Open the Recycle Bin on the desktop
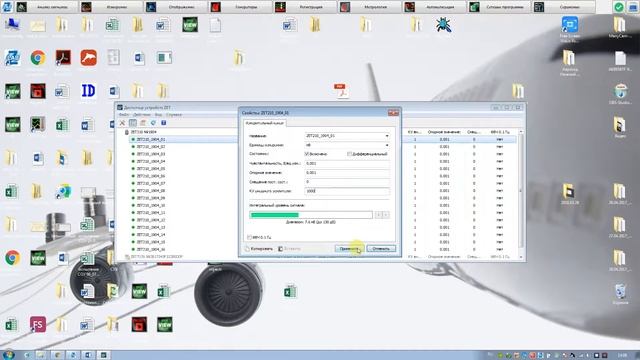The width and height of the screenshot is (640, 360). (x=620, y=293)
